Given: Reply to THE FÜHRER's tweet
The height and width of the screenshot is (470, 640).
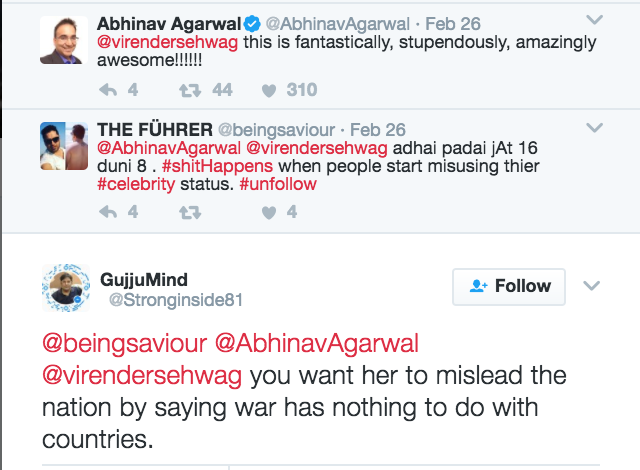Looking at the screenshot, I should pos(110,212).
